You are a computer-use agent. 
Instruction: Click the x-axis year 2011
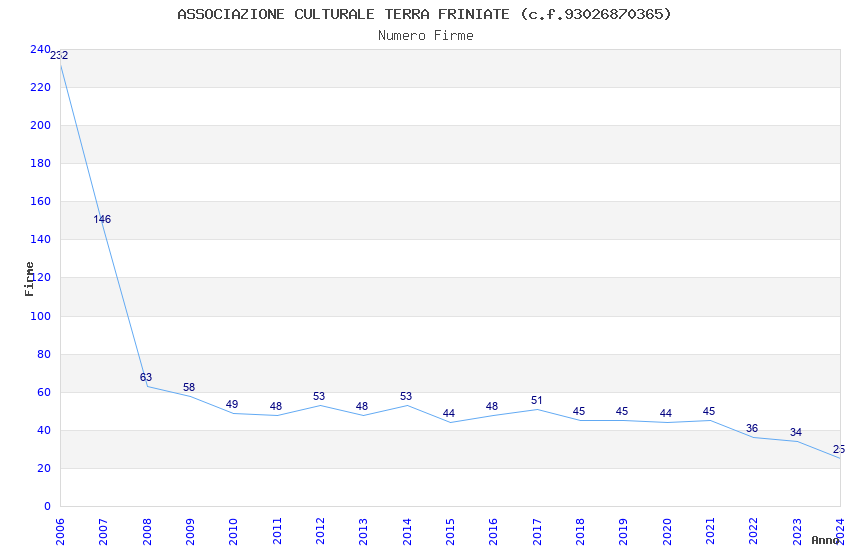pyautogui.click(x=277, y=532)
